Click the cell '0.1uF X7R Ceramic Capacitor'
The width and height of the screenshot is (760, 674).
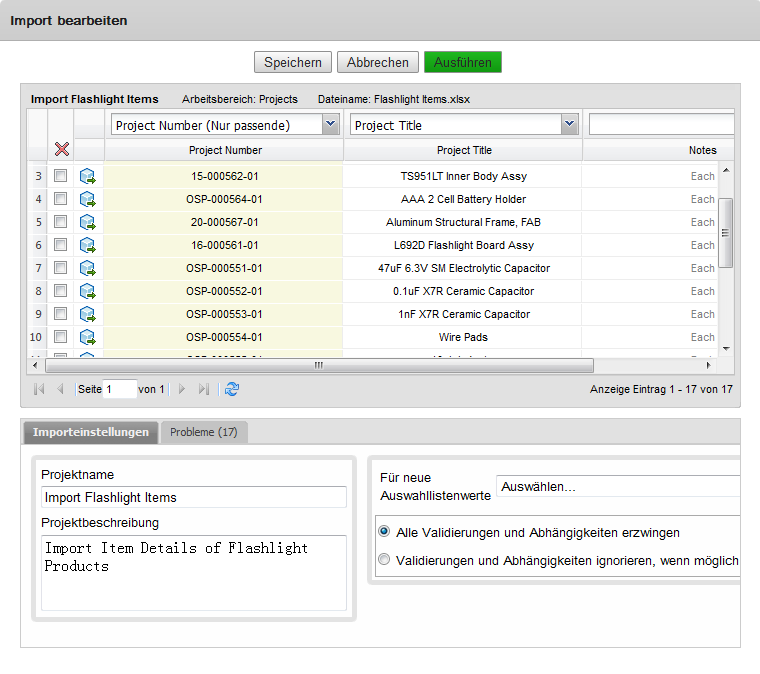tap(463, 291)
